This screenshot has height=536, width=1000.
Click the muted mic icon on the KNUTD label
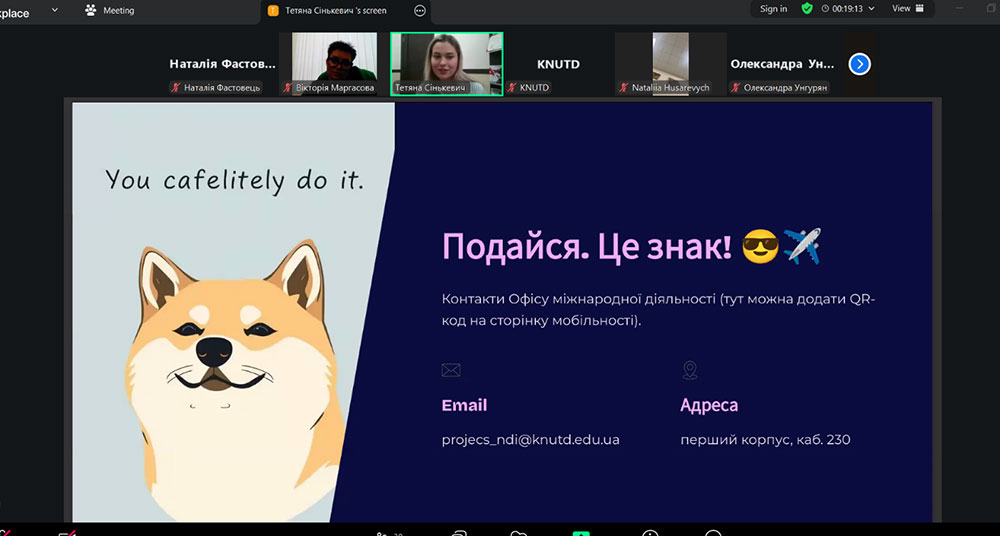[513, 88]
